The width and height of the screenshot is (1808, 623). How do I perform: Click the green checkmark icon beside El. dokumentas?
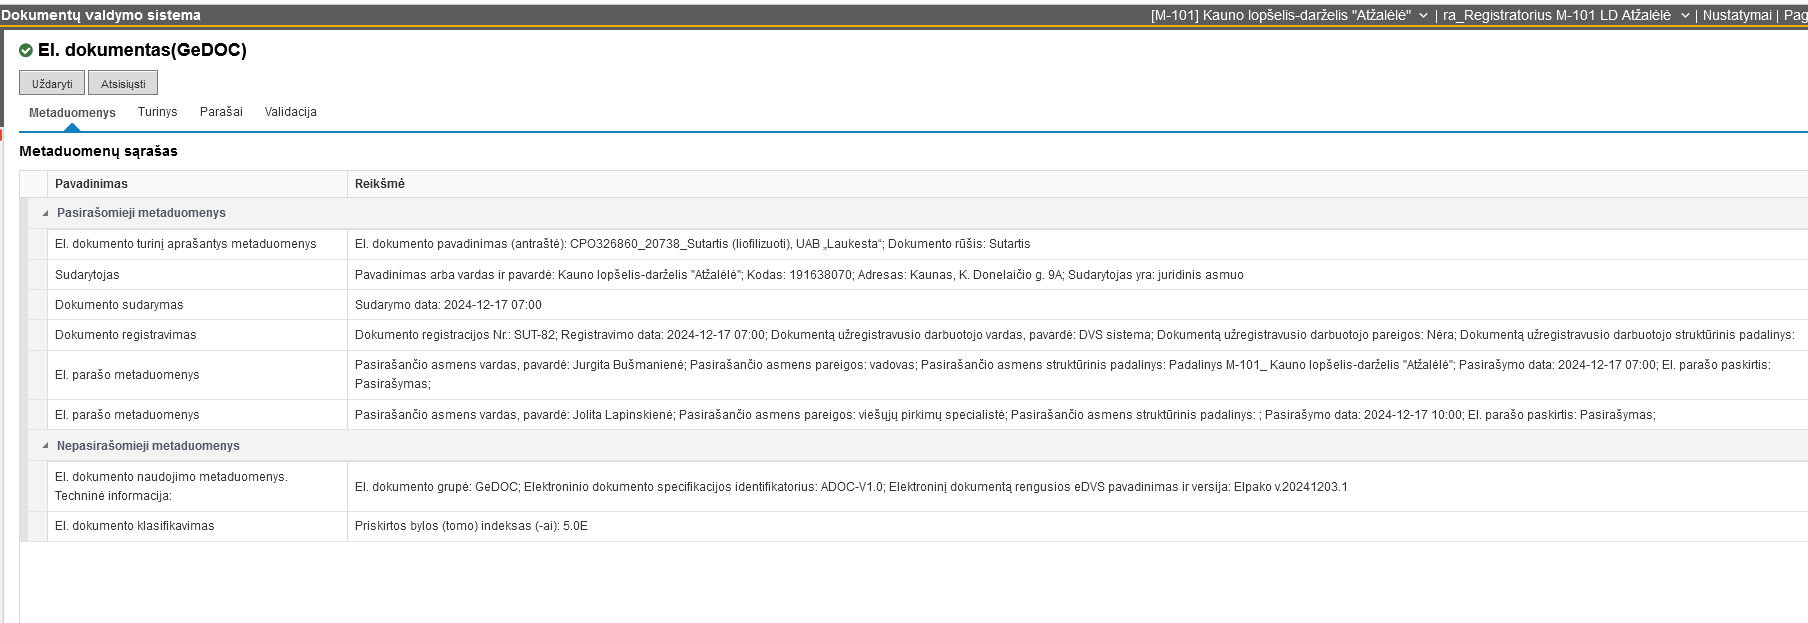pyautogui.click(x=26, y=50)
